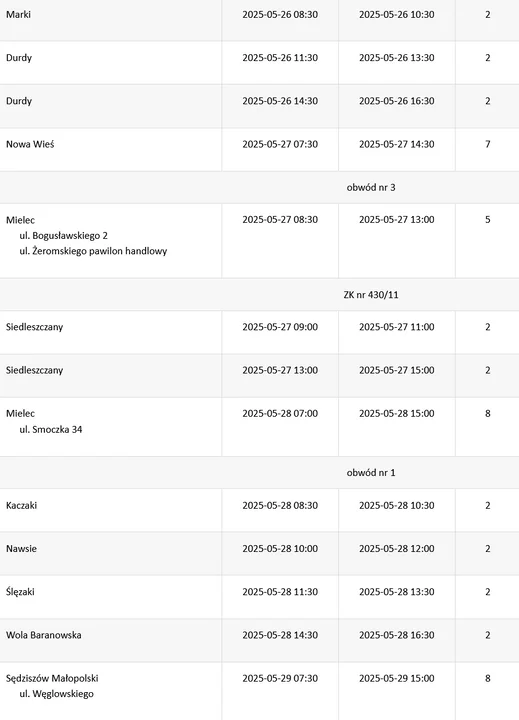
Task: Select start time 2025-05-29 07:30
Action: tap(280, 678)
